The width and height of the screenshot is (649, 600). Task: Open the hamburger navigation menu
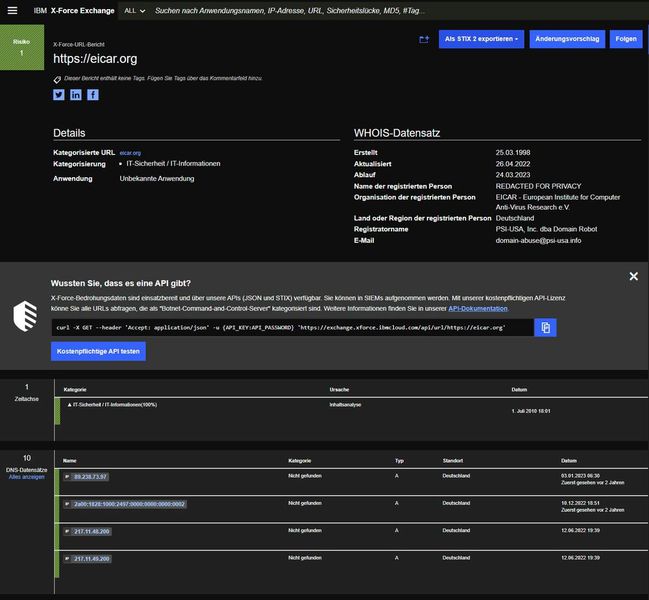(x=12, y=10)
